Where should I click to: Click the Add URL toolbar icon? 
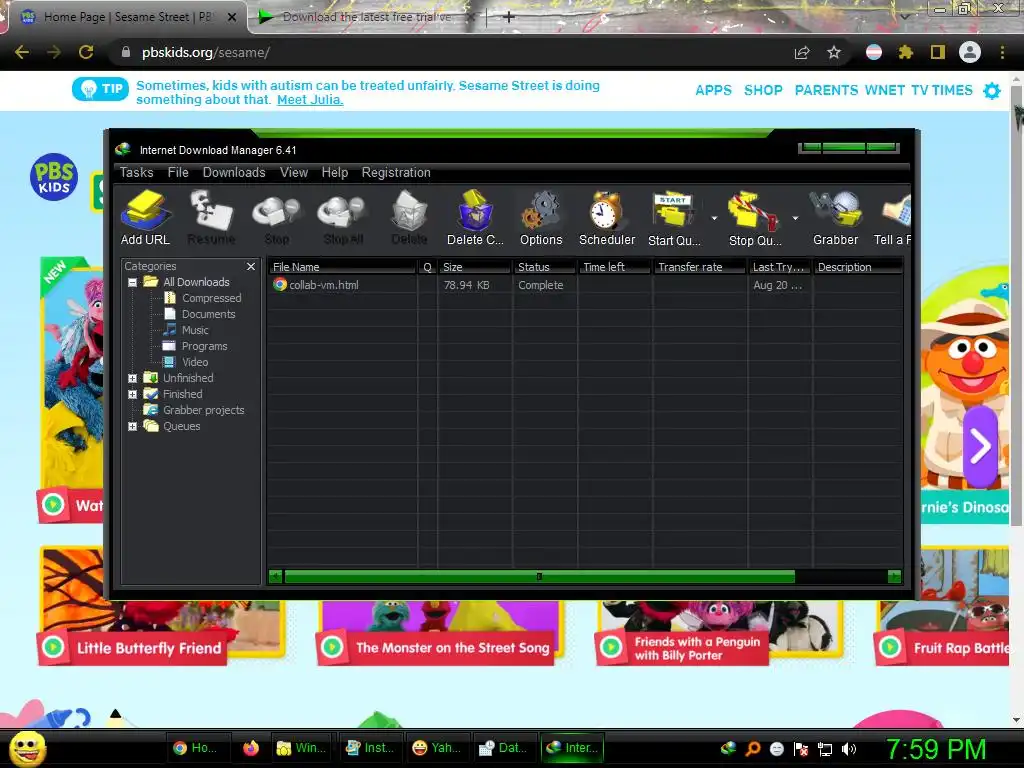coord(146,218)
